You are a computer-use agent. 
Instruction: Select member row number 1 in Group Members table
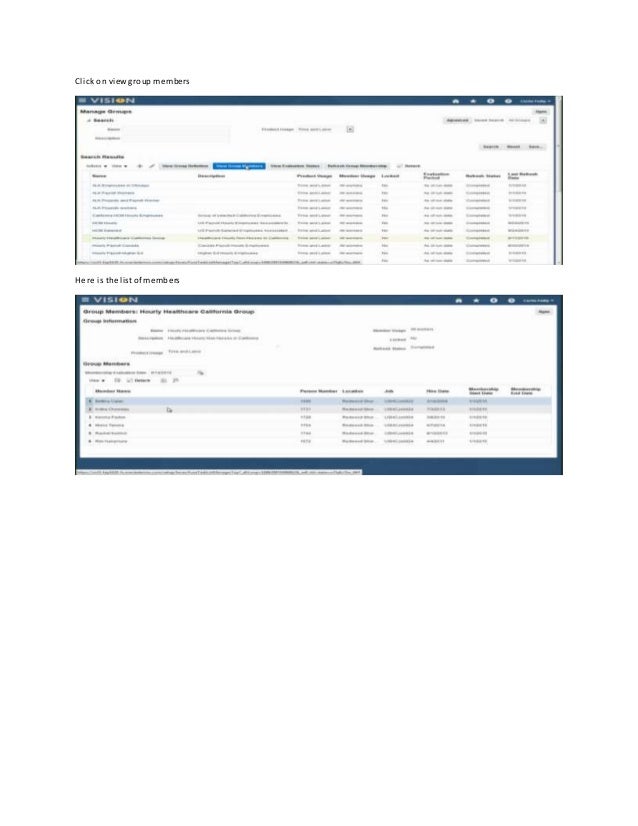coord(318,401)
